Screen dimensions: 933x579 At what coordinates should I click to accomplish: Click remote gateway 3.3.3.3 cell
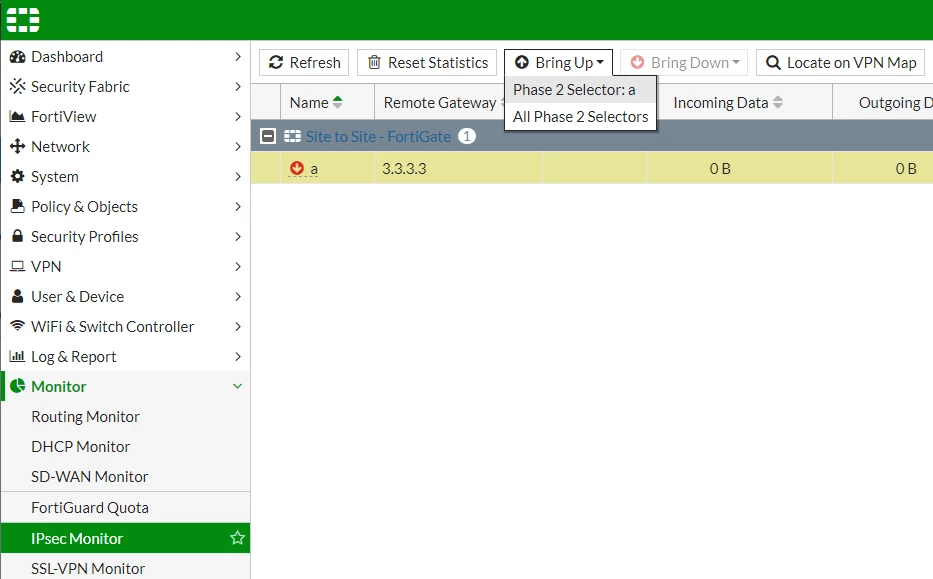(x=458, y=168)
